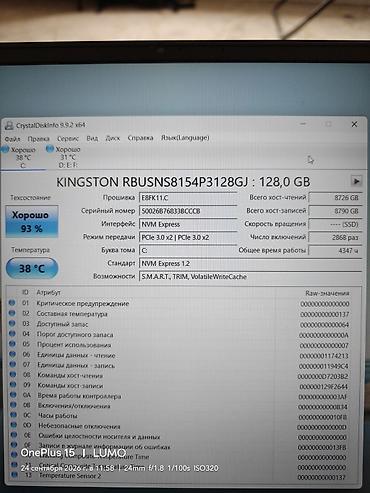The width and height of the screenshot is (370, 493).
Task: Click status icon of Команды хост-чтения row
Action: point(13,375)
